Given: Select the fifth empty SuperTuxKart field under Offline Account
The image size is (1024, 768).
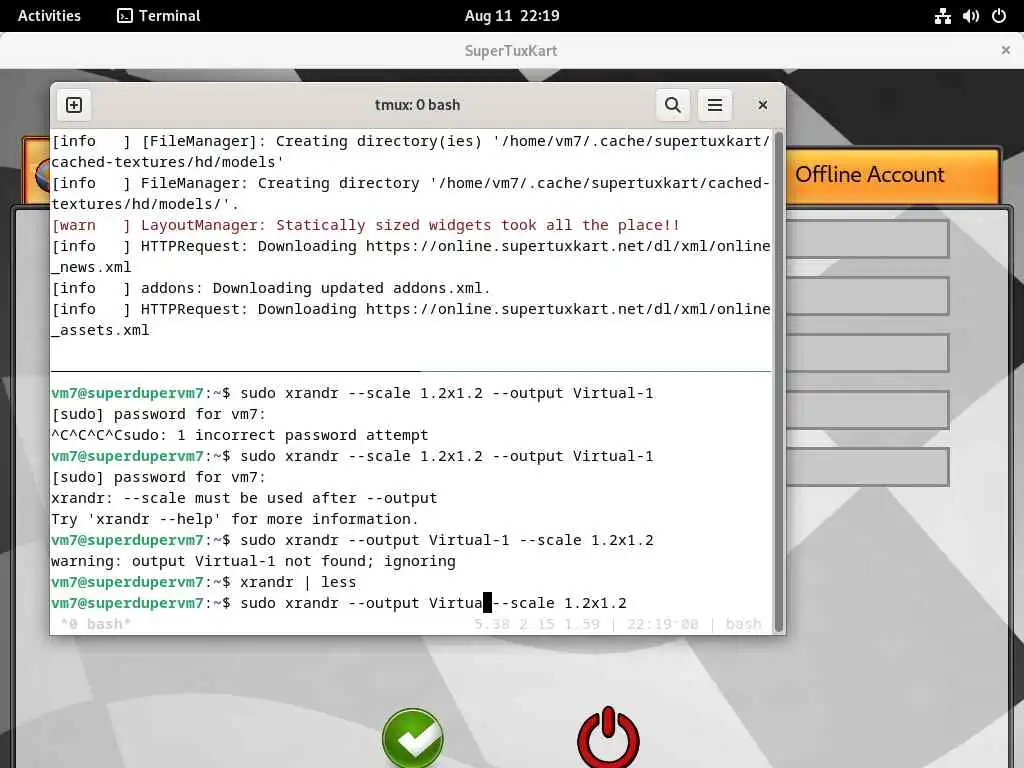Looking at the screenshot, I should point(867,466).
